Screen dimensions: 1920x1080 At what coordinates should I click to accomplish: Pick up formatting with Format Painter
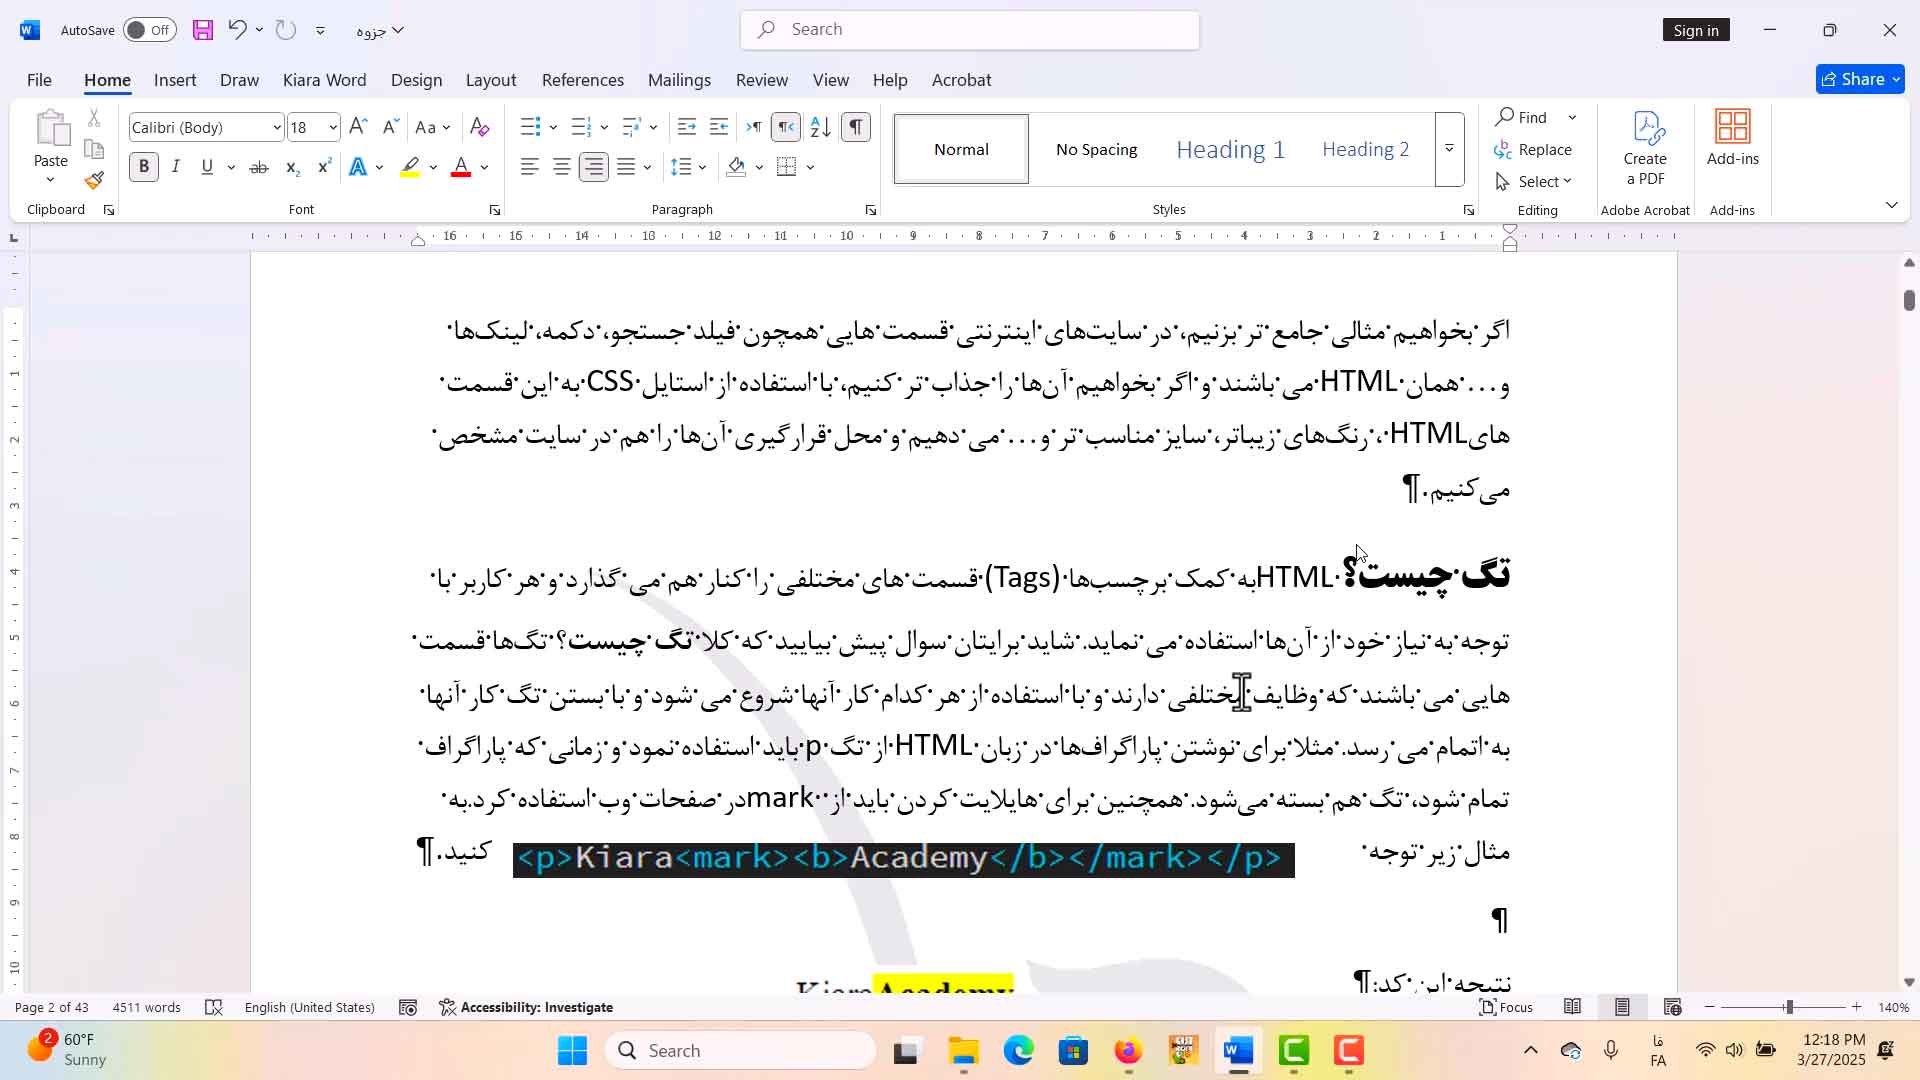coord(94,181)
